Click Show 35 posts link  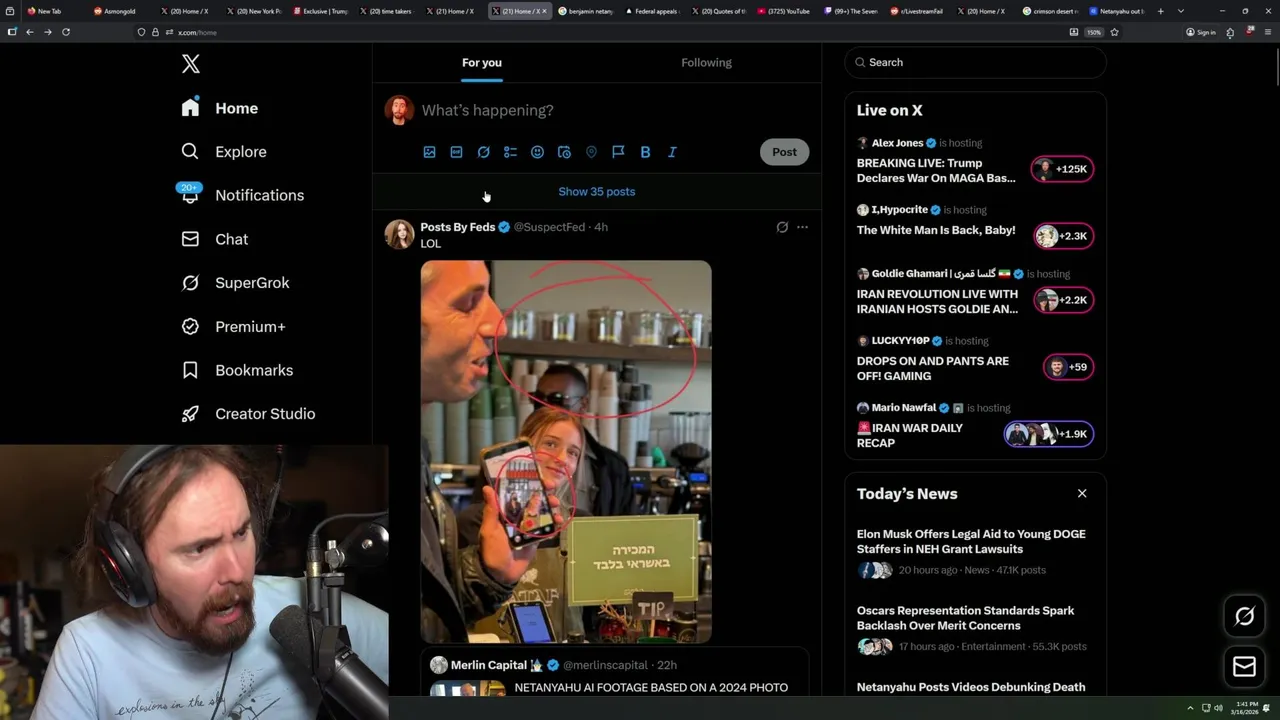point(597,192)
